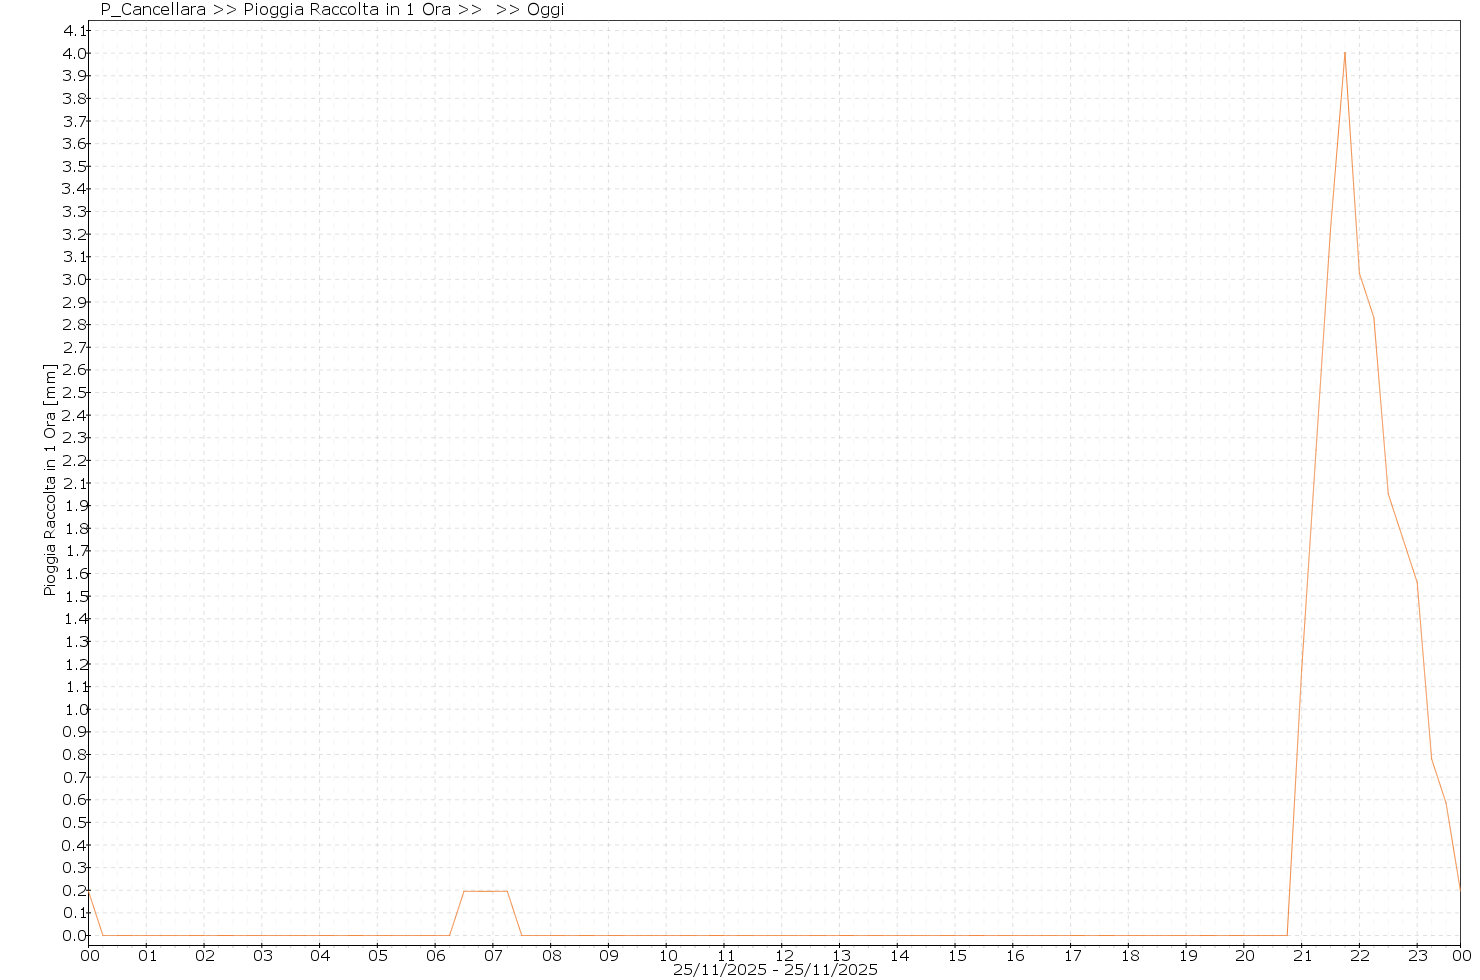Click the 0.5 value on the y-axis

75,822
